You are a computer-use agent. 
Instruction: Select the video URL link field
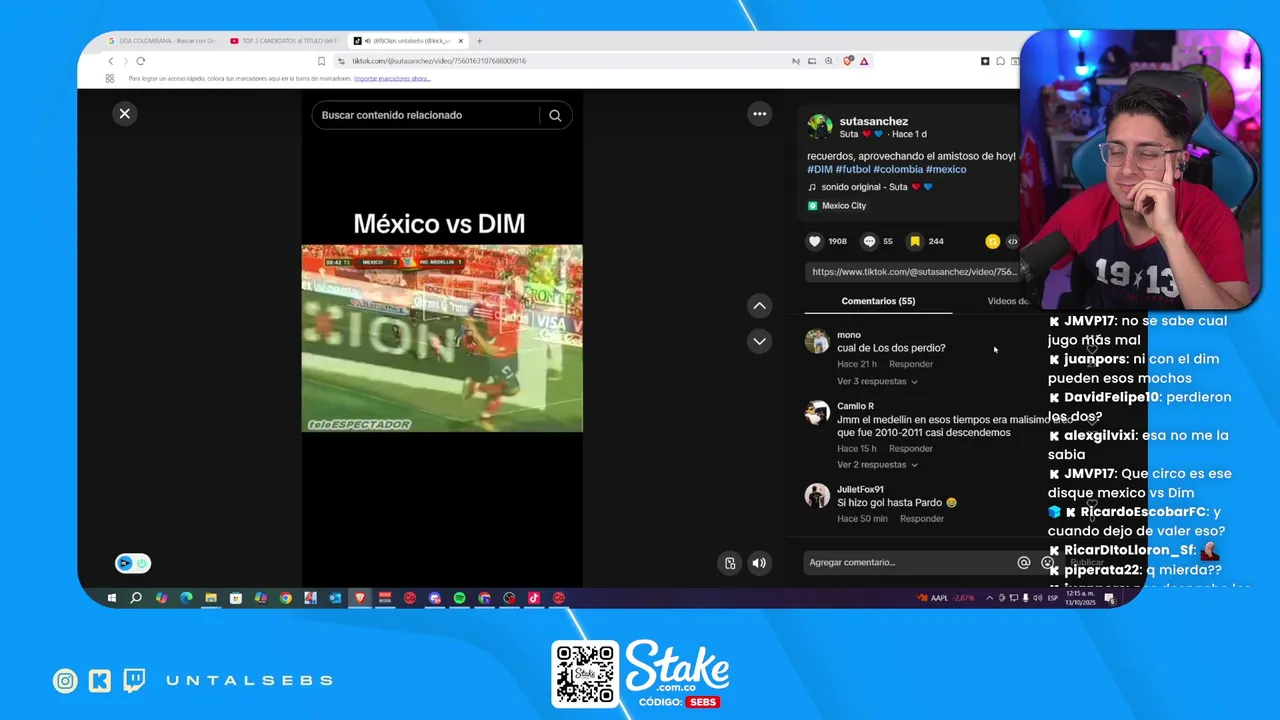pyautogui.click(x=913, y=272)
